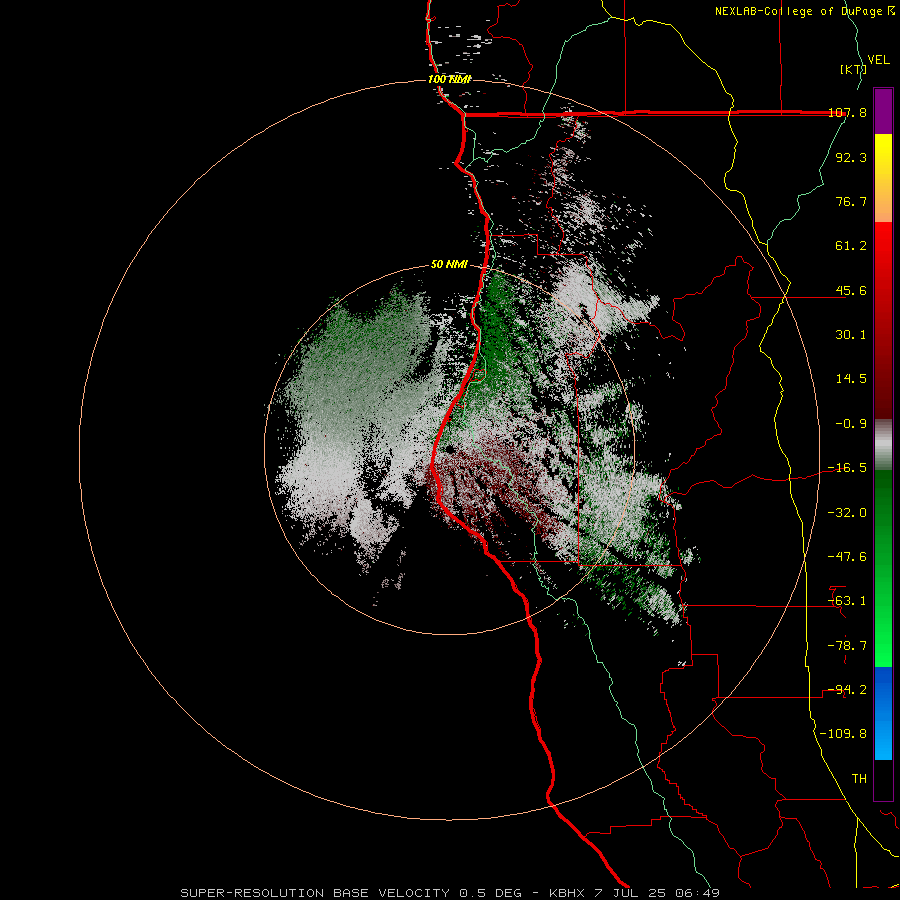Image resolution: width=900 pixels, height=900 pixels.
Task: Click the VEL legend title
Action: (879, 60)
